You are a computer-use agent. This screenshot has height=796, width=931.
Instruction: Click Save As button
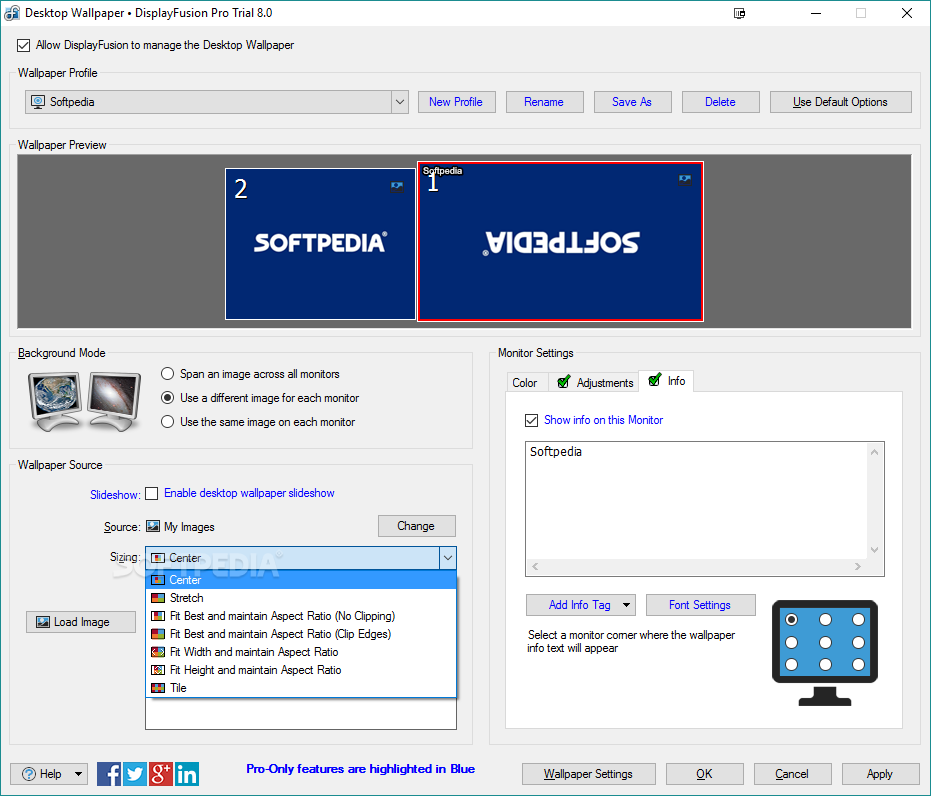click(x=632, y=102)
